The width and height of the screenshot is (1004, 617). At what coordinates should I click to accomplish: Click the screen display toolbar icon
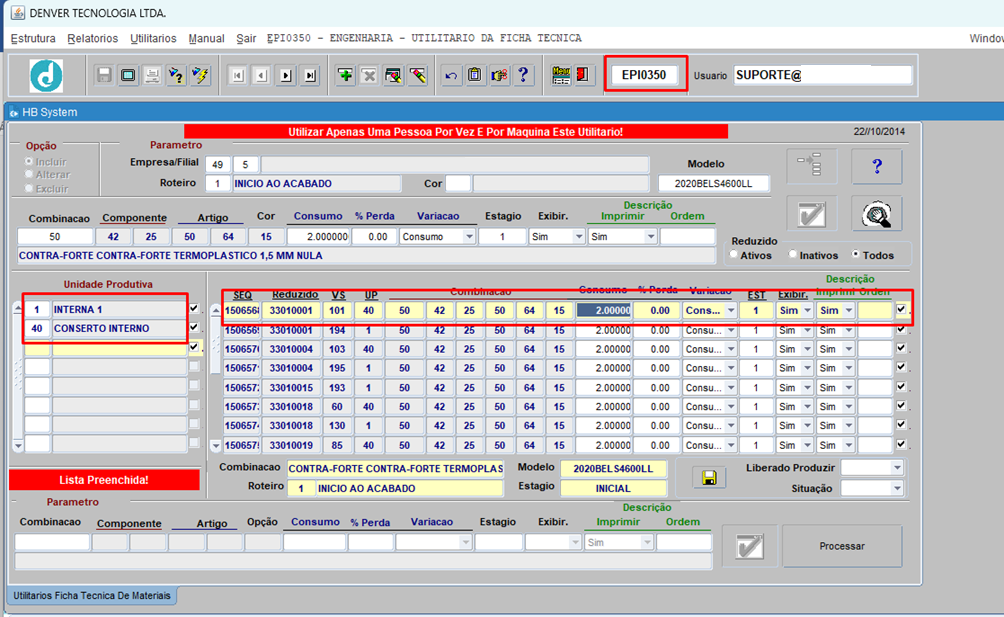point(128,76)
